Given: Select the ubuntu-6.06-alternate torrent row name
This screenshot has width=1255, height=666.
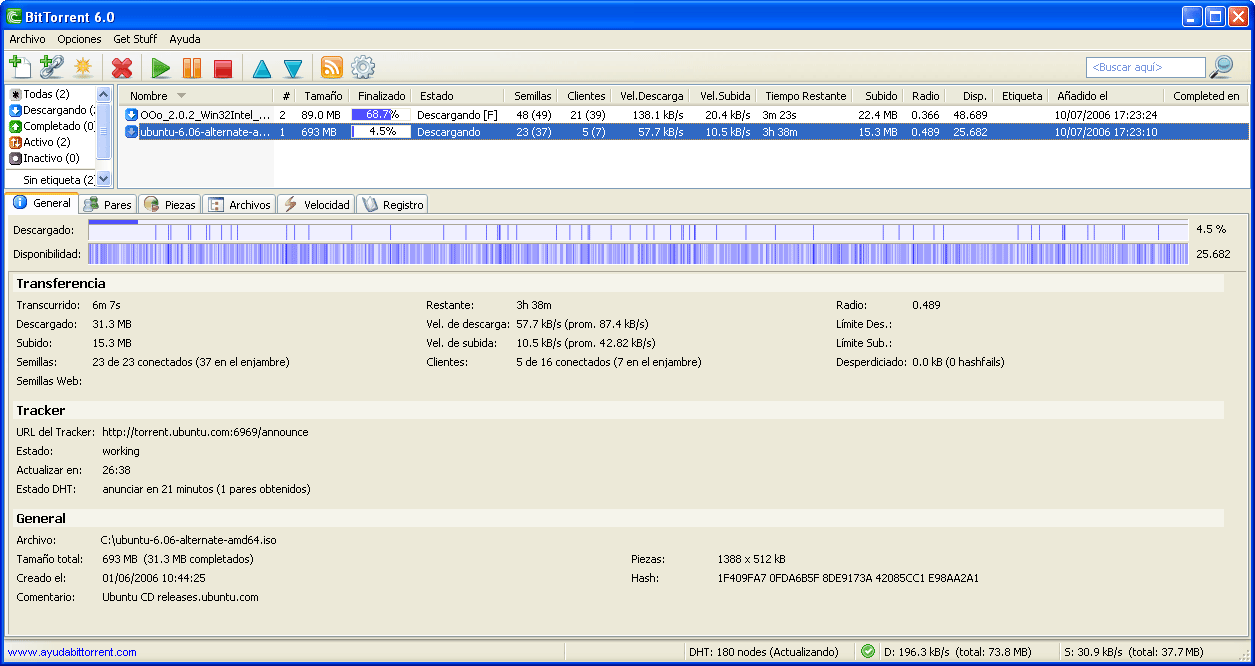Looking at the screenshot, I should (x=205, y=132).
